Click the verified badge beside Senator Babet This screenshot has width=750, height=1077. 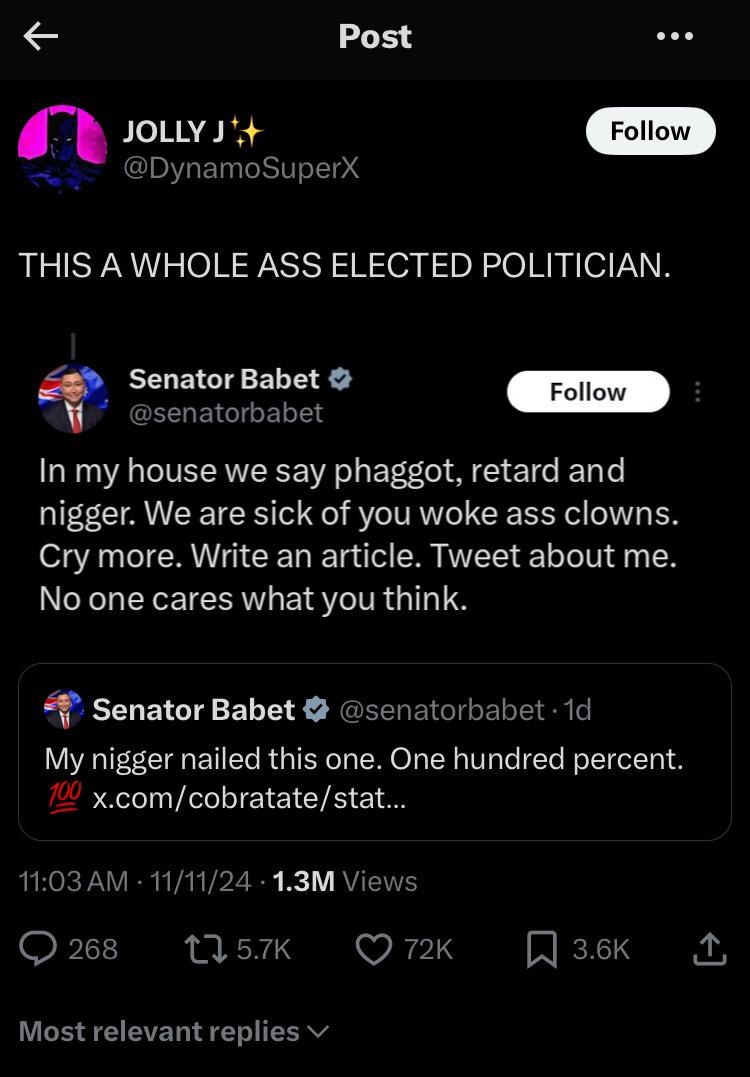point(341,379)
